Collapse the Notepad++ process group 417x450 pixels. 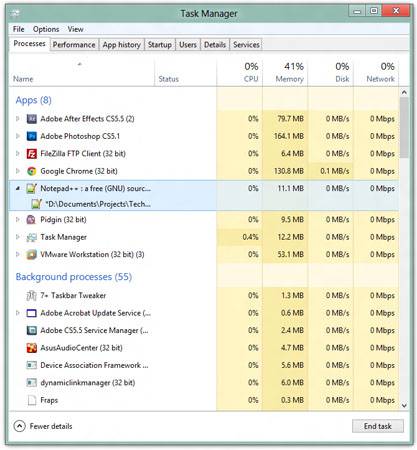point(18,188)
